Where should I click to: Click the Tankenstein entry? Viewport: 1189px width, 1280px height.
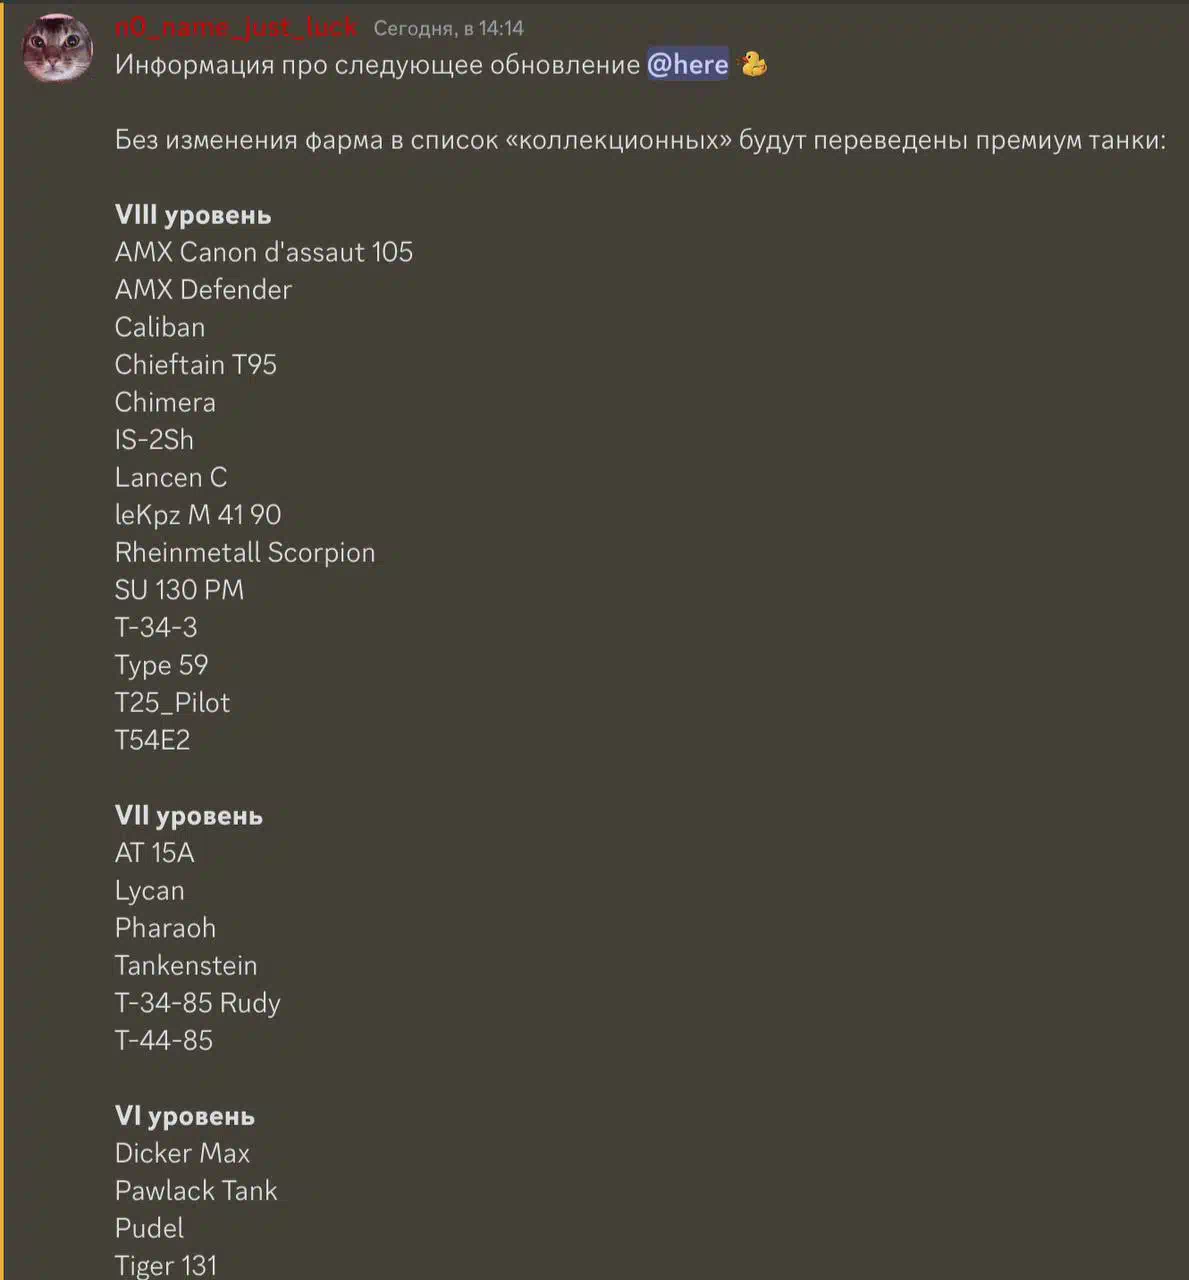click(x=186, y=965)
